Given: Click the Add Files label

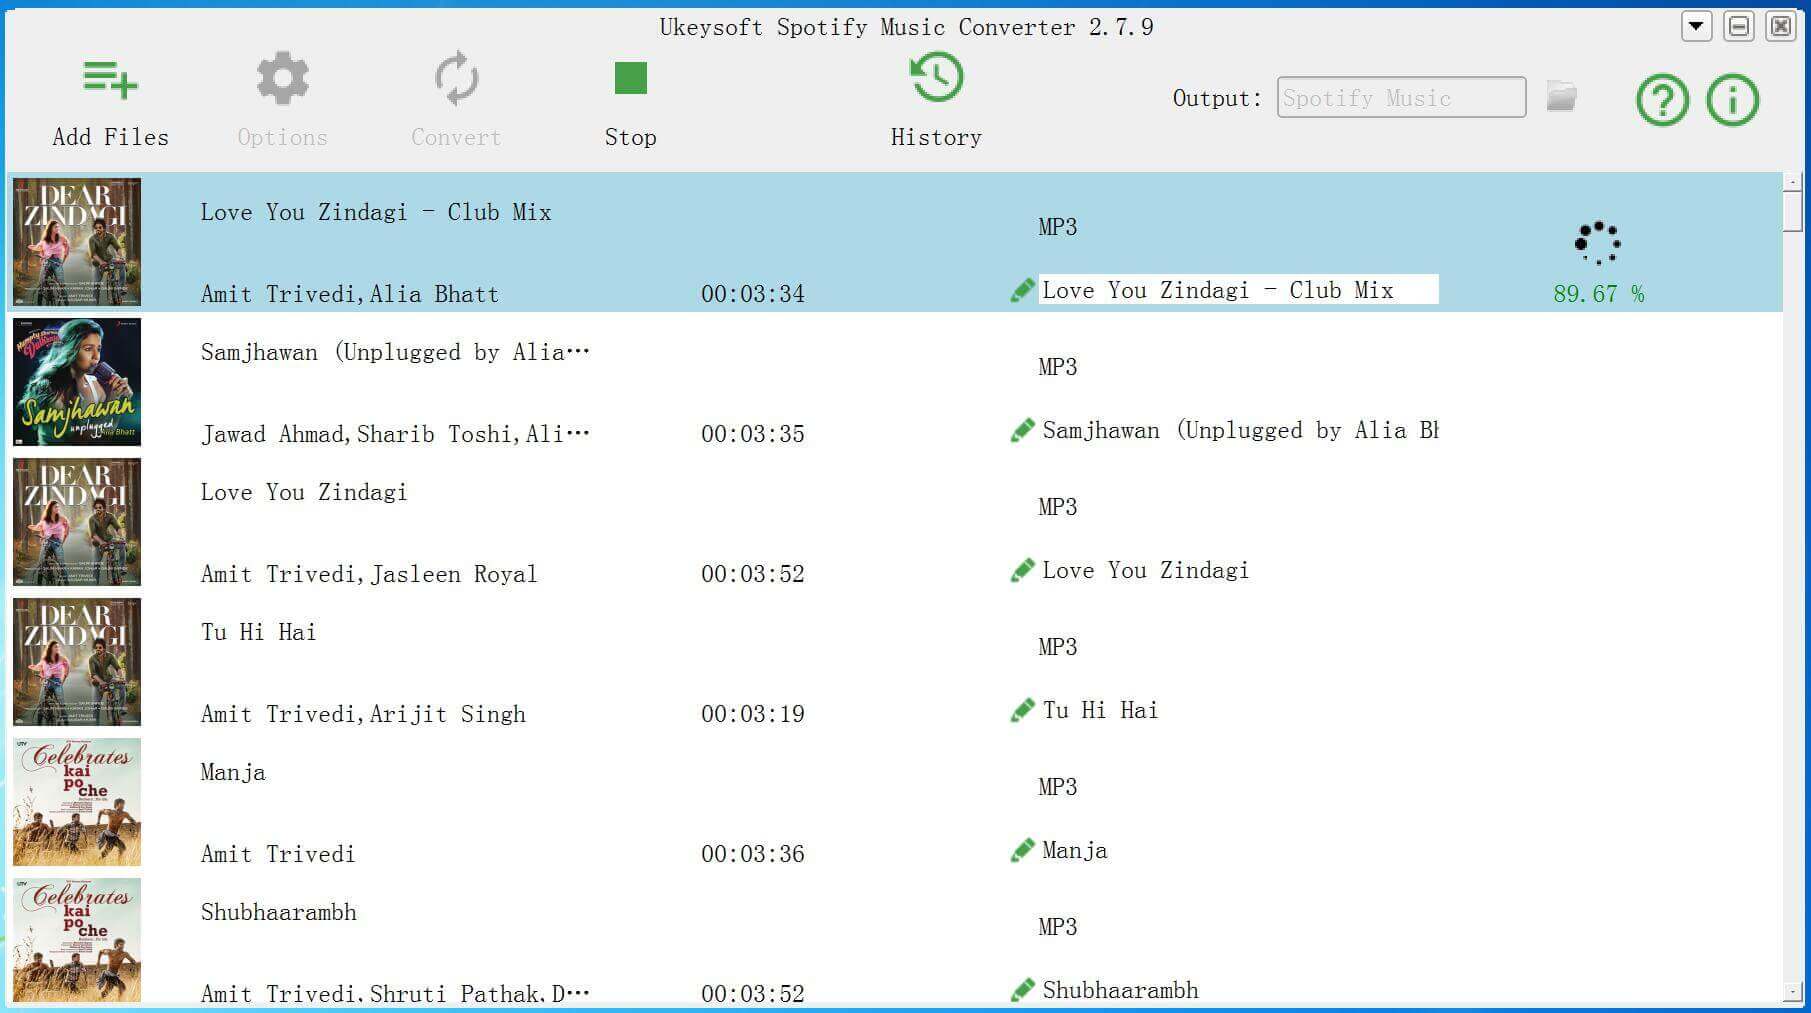Looking at the screenshot, I should (110, 137).
